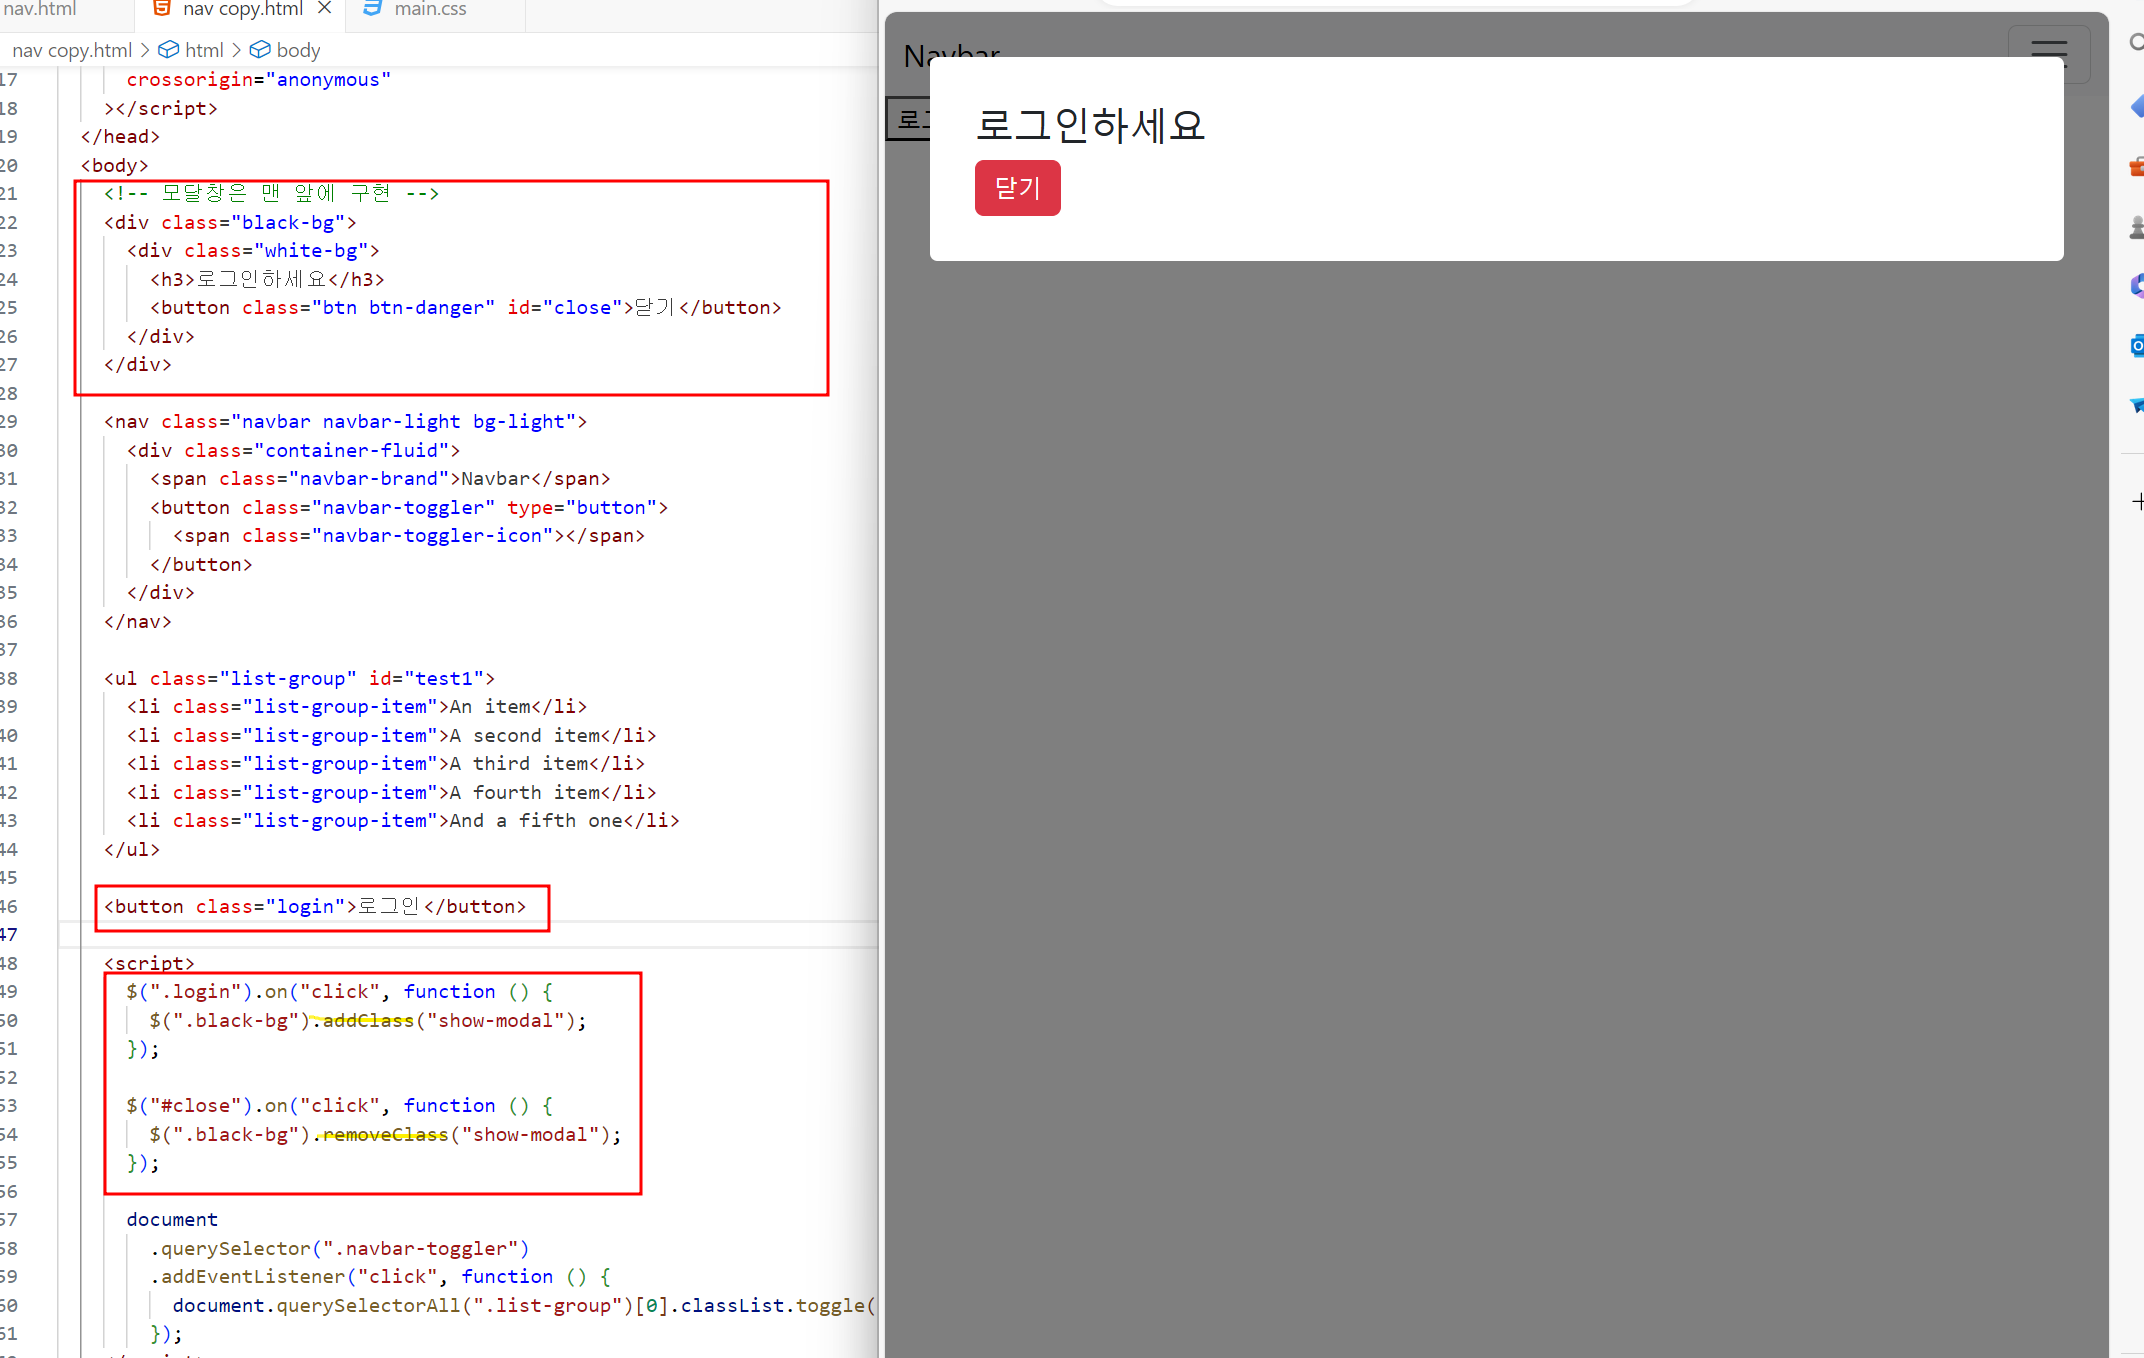The image size is (2144, 1358).
Task: Open the blue Shopping tag sidebar icon
Action: pos(2136,106)
